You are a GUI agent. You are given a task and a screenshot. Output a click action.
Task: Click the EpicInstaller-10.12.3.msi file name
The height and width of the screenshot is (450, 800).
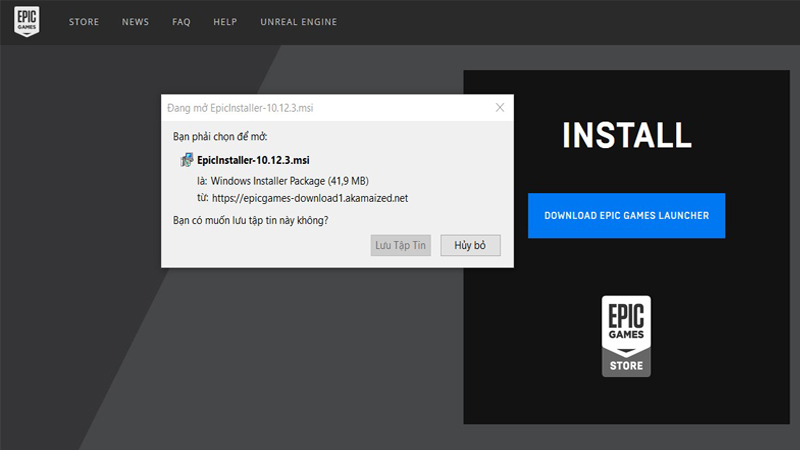[253, 160]
